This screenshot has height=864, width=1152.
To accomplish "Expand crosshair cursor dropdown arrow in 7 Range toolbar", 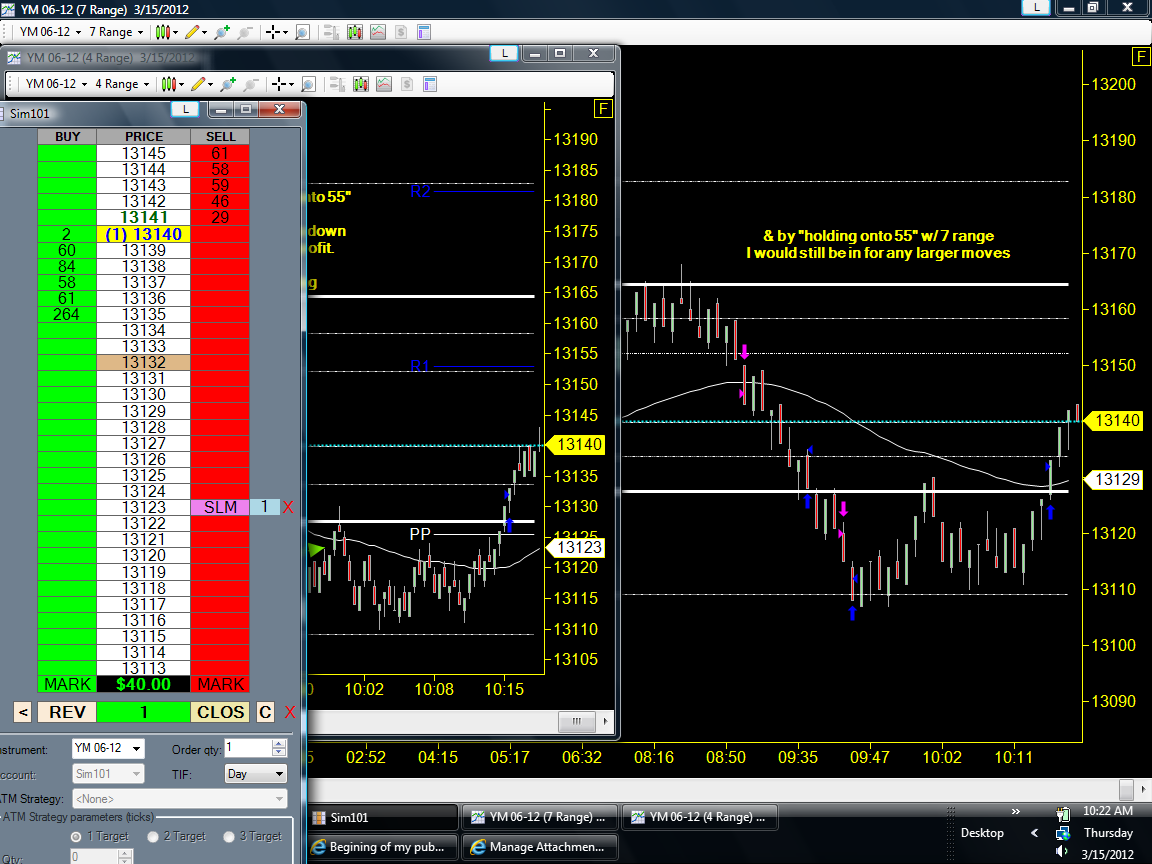I will [285, 32].
